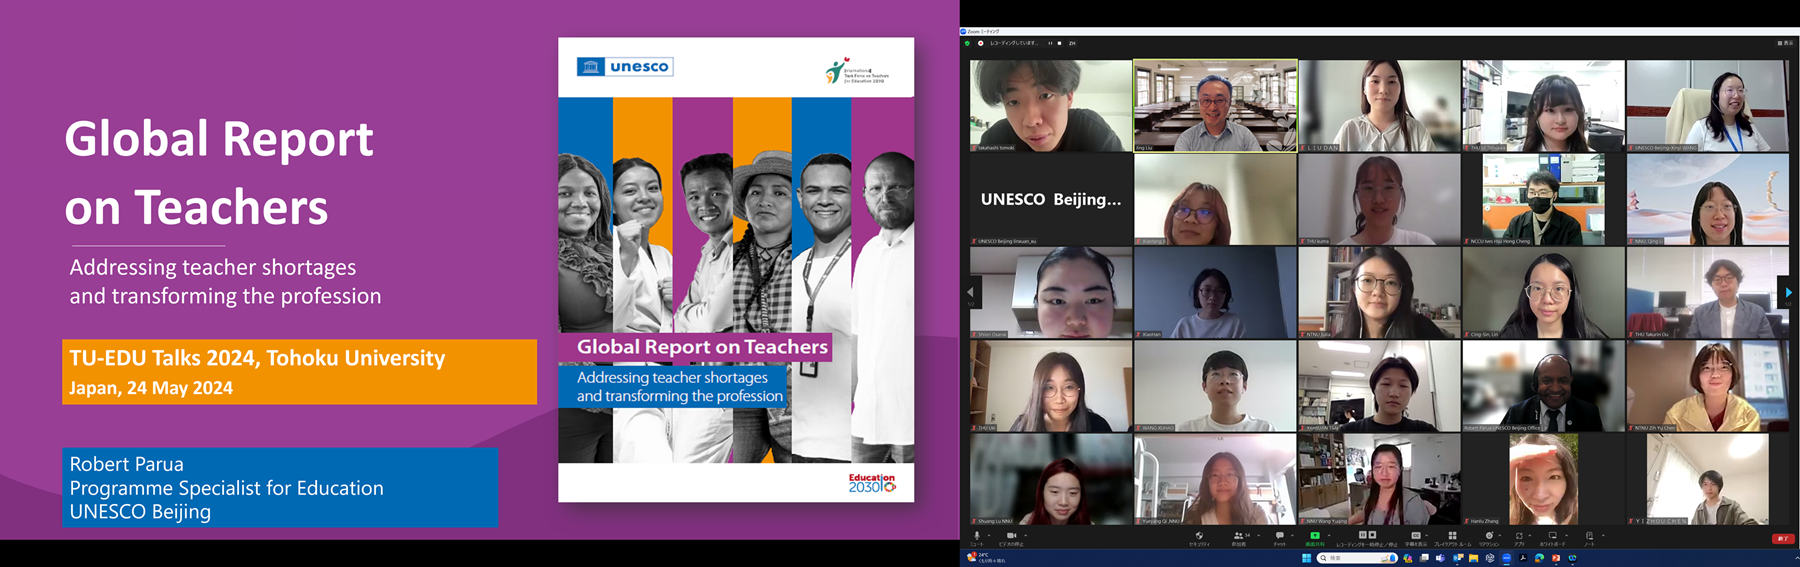Switch to Zoom app in taskbar
This screenshot has height=567, width=1800.
point(1506,558)
